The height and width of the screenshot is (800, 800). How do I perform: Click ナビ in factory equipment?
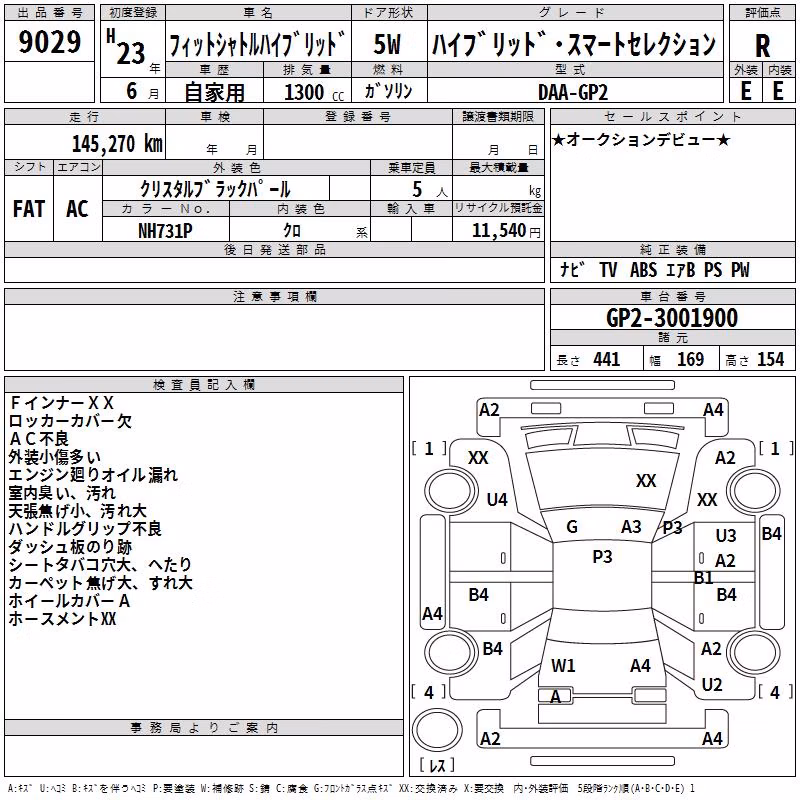(x=572, y=269)
